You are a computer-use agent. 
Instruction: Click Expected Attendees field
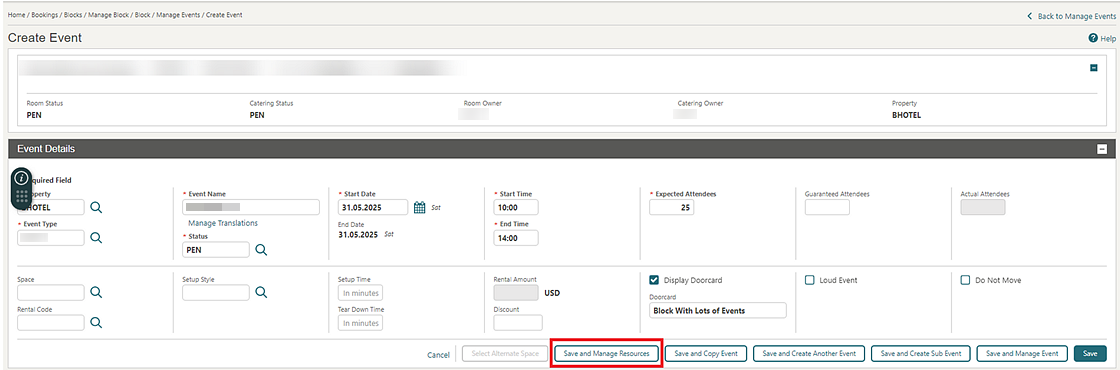671,207
